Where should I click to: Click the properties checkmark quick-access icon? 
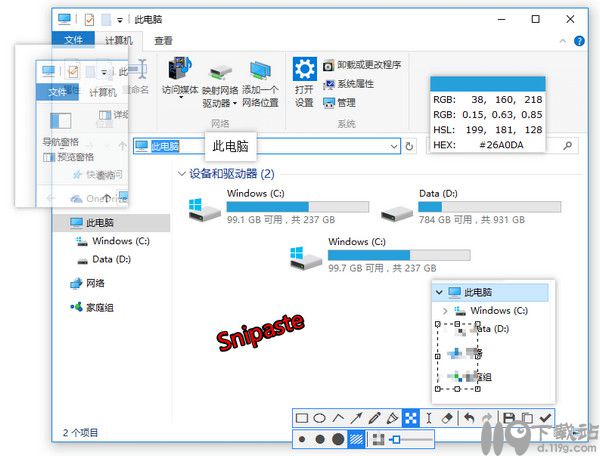click(89, 19)
